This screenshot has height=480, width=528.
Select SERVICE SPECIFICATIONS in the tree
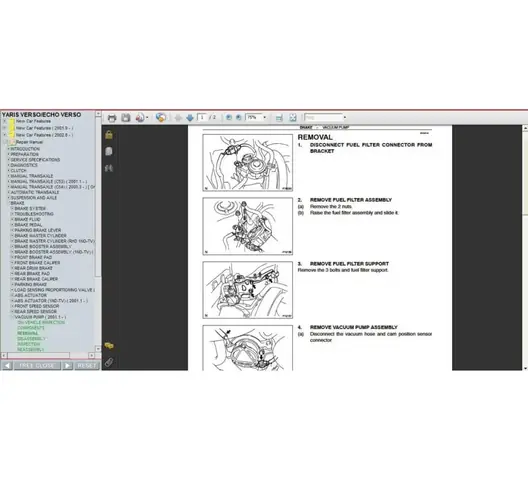tap(35, 160)
